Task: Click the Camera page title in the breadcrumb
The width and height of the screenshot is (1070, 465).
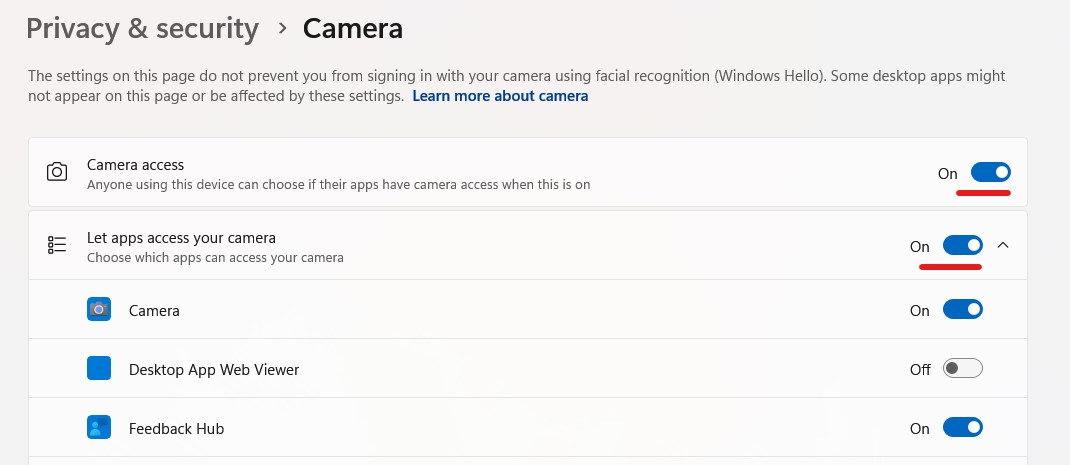Action: [353, 29]
